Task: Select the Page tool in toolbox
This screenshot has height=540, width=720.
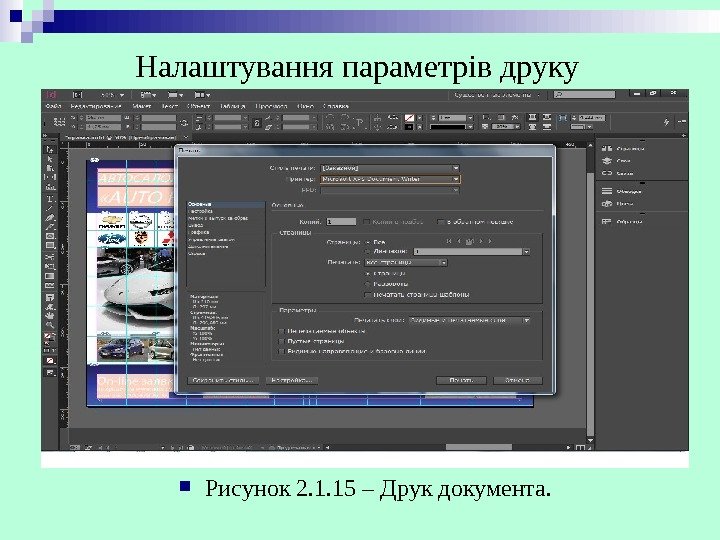Action: click(x=50, y=169)
